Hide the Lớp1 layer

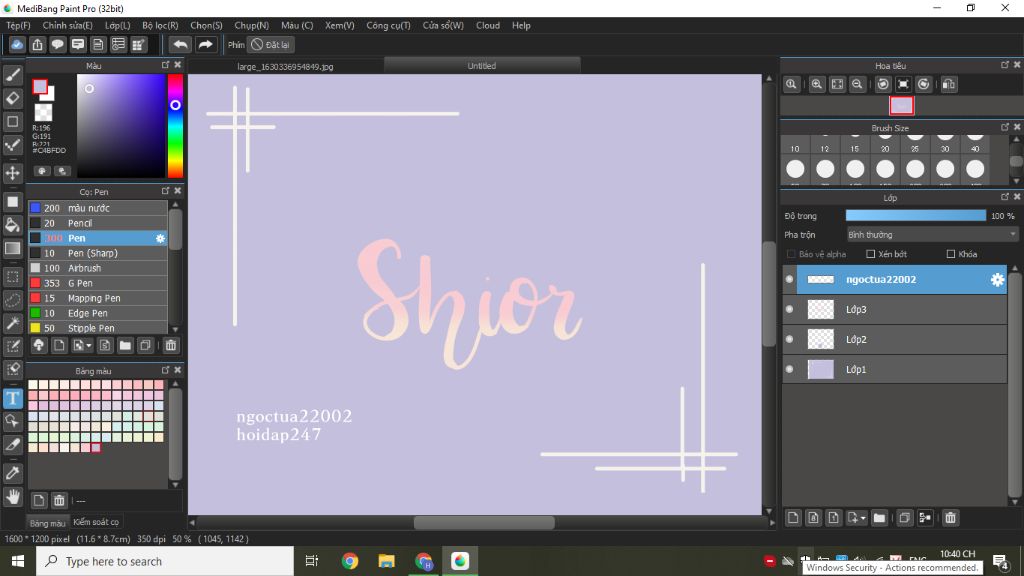(790, 370)
